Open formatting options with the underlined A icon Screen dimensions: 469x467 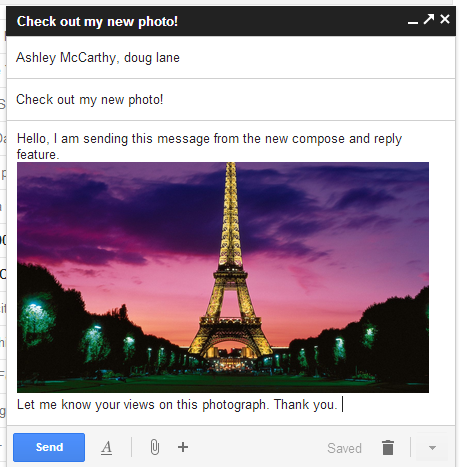click(106, 448)
